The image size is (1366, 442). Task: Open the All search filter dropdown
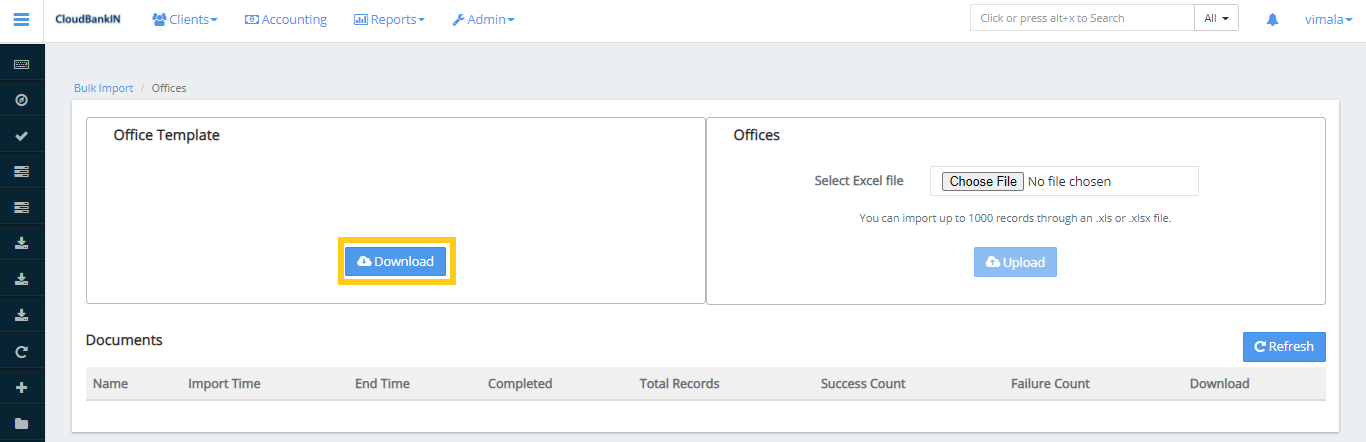[1216, 18]
